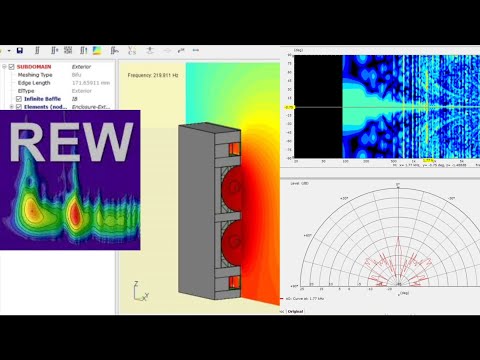Toggle the Elements (nod... checkbox
The image size is (480, 360).
point(19,107)
